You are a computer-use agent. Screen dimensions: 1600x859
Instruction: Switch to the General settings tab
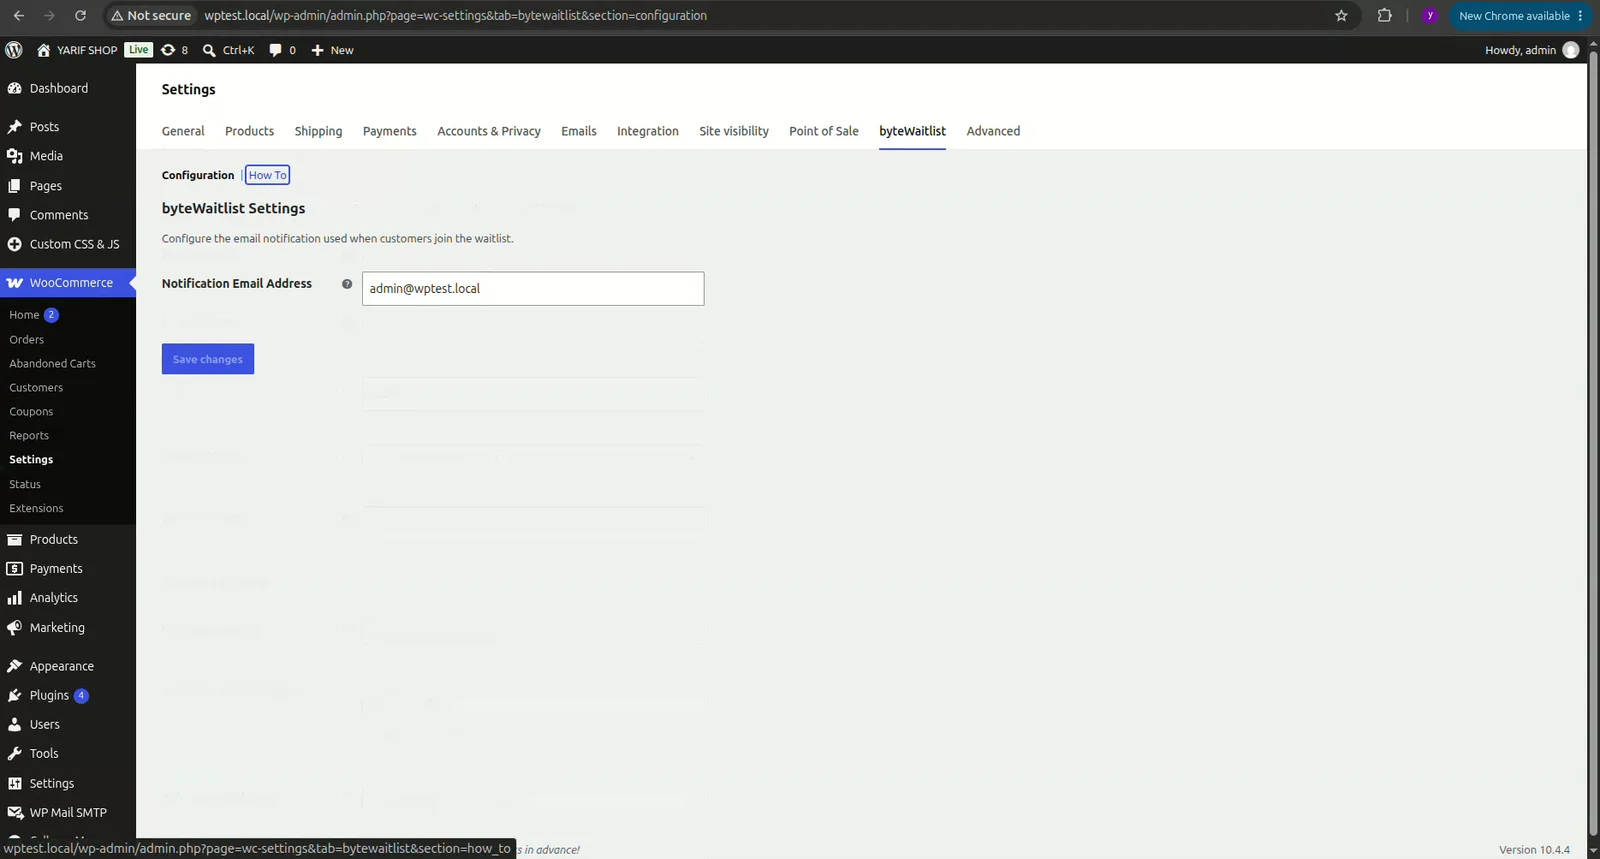183,131
